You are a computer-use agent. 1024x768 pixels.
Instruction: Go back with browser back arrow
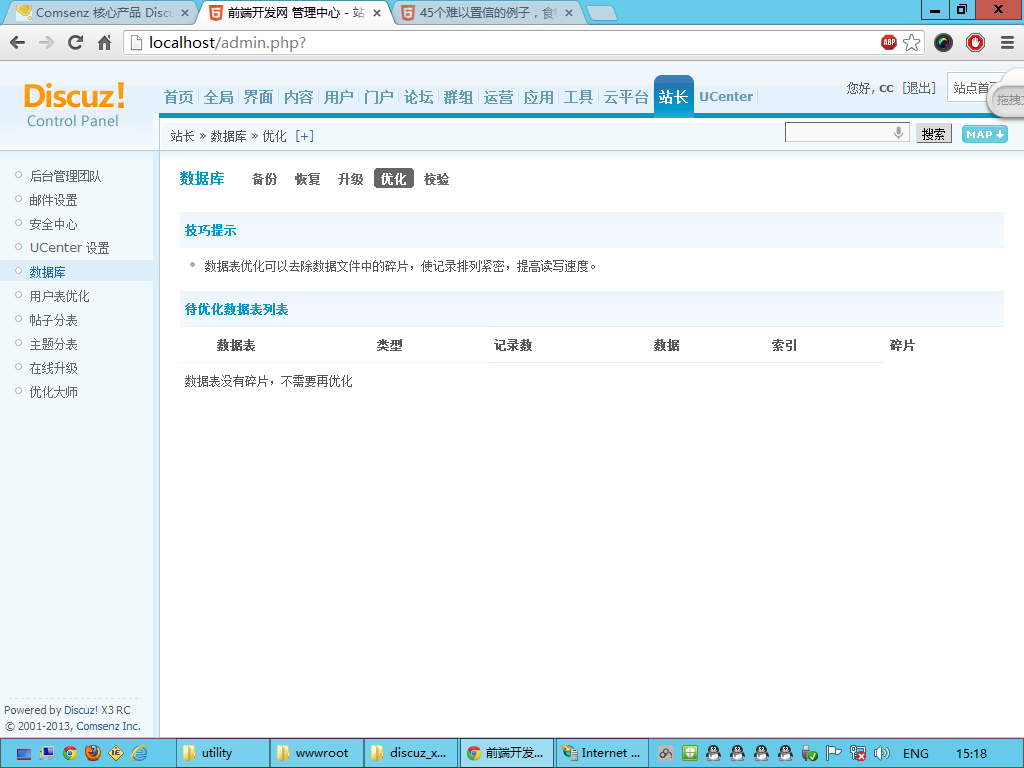18,43
